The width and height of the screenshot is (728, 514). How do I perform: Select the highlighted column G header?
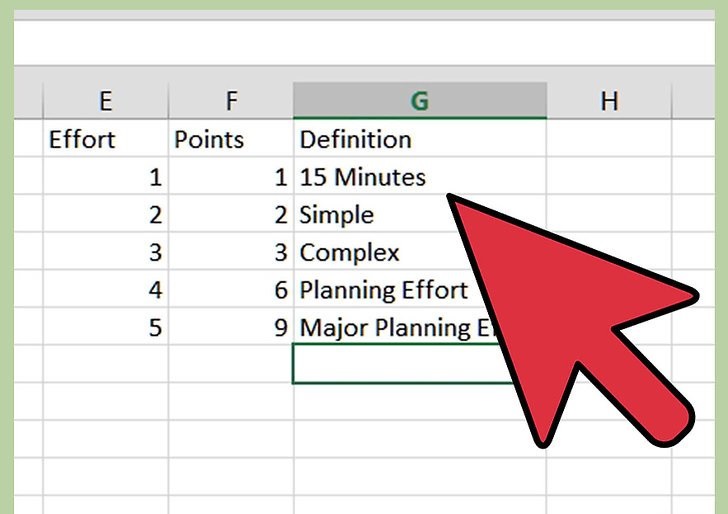[420, 100]
